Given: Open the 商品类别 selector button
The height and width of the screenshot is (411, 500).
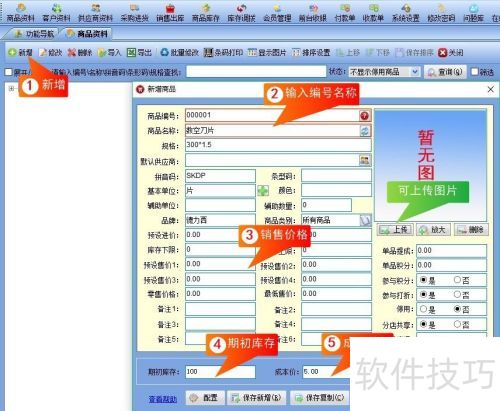Looking at the screenshot, I should (x=366, y=220).
